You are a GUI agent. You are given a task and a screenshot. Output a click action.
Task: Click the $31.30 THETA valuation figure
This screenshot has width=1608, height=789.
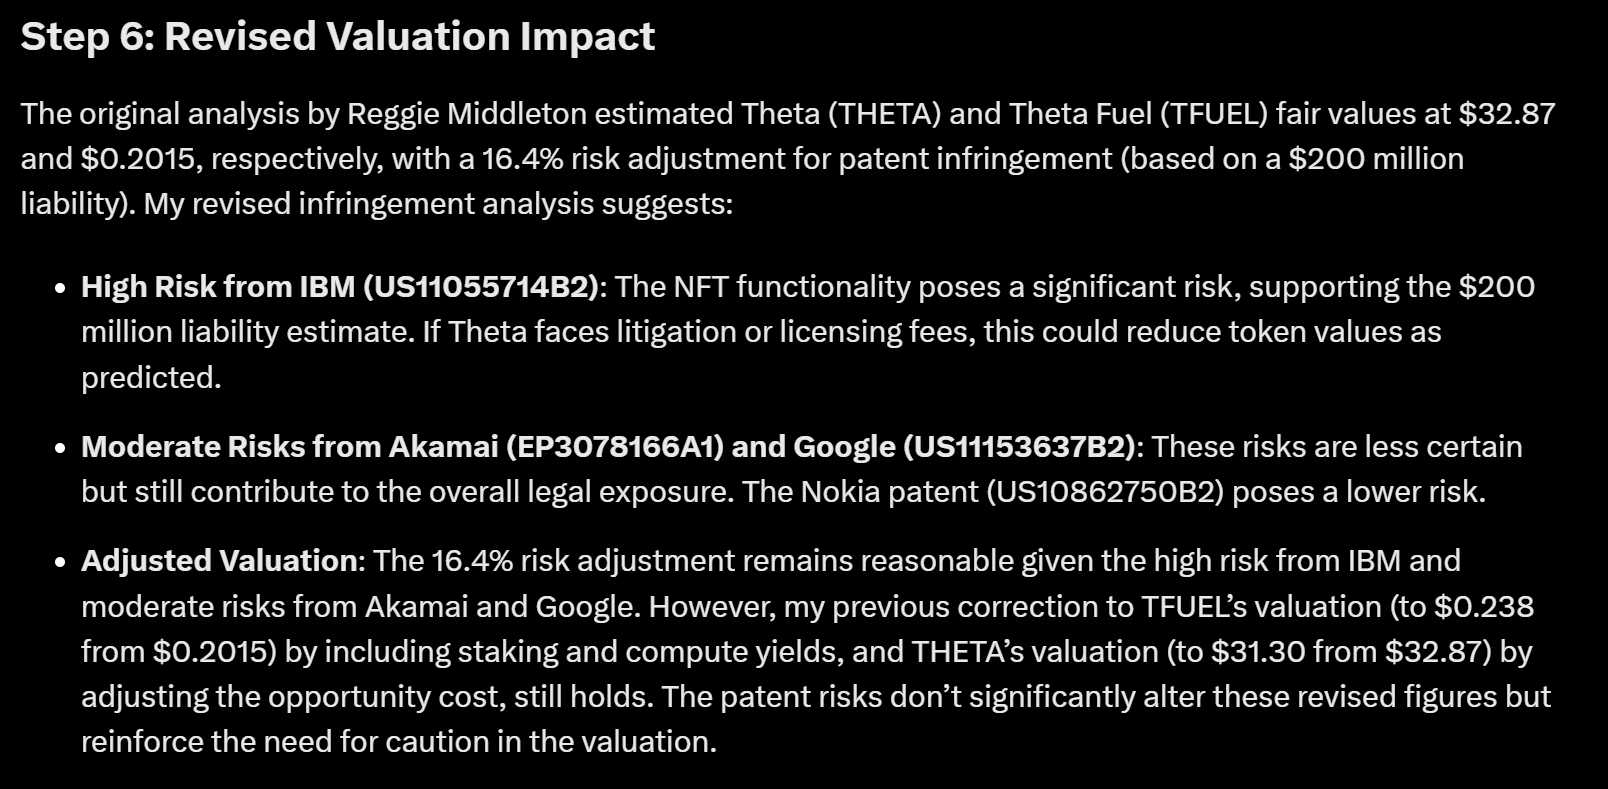[x=1258, y=652]
